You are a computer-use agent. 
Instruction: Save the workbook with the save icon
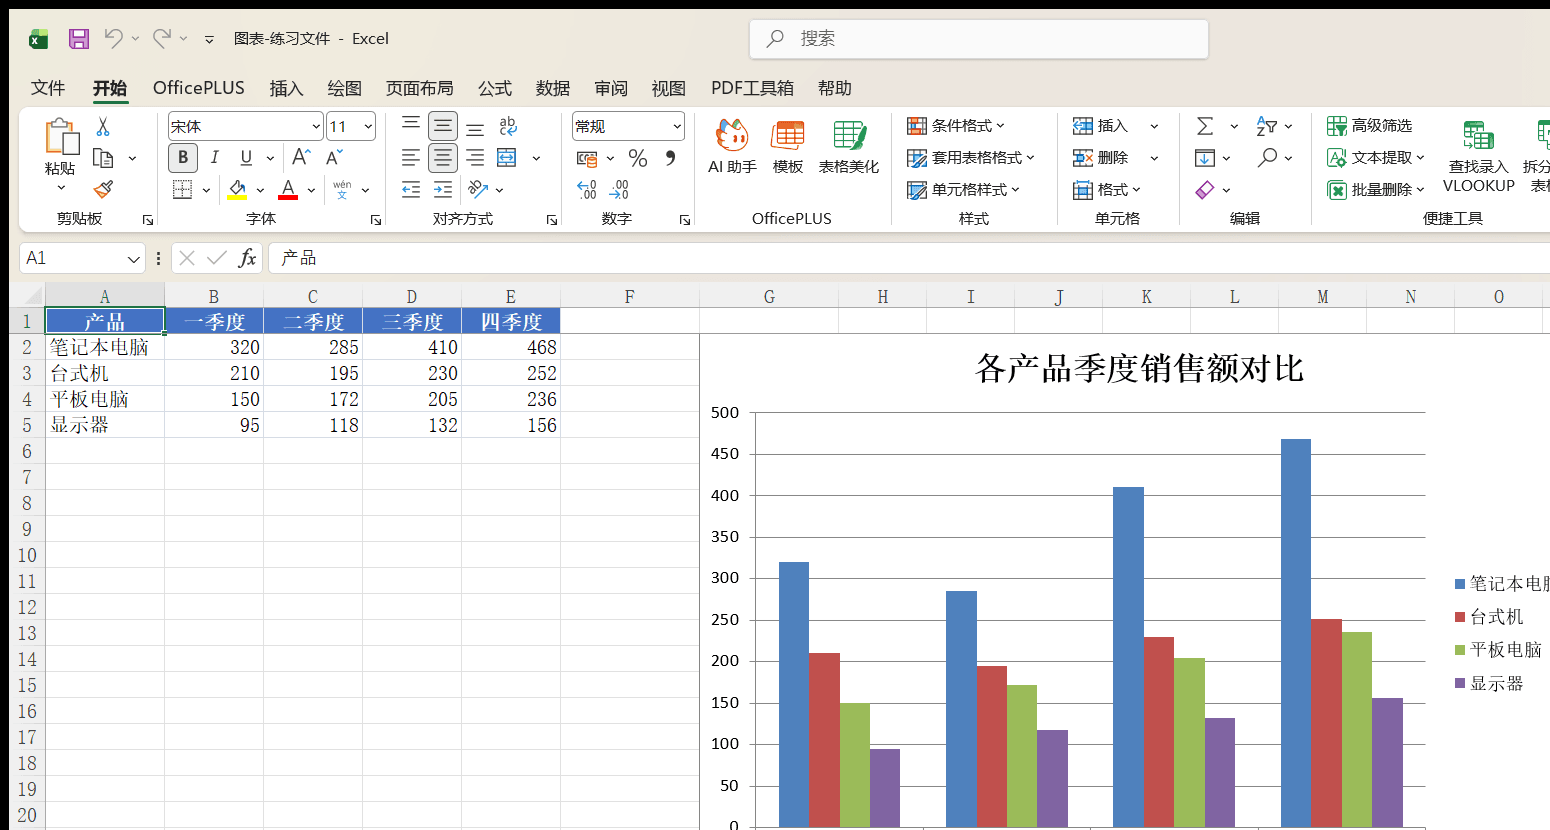79,39
